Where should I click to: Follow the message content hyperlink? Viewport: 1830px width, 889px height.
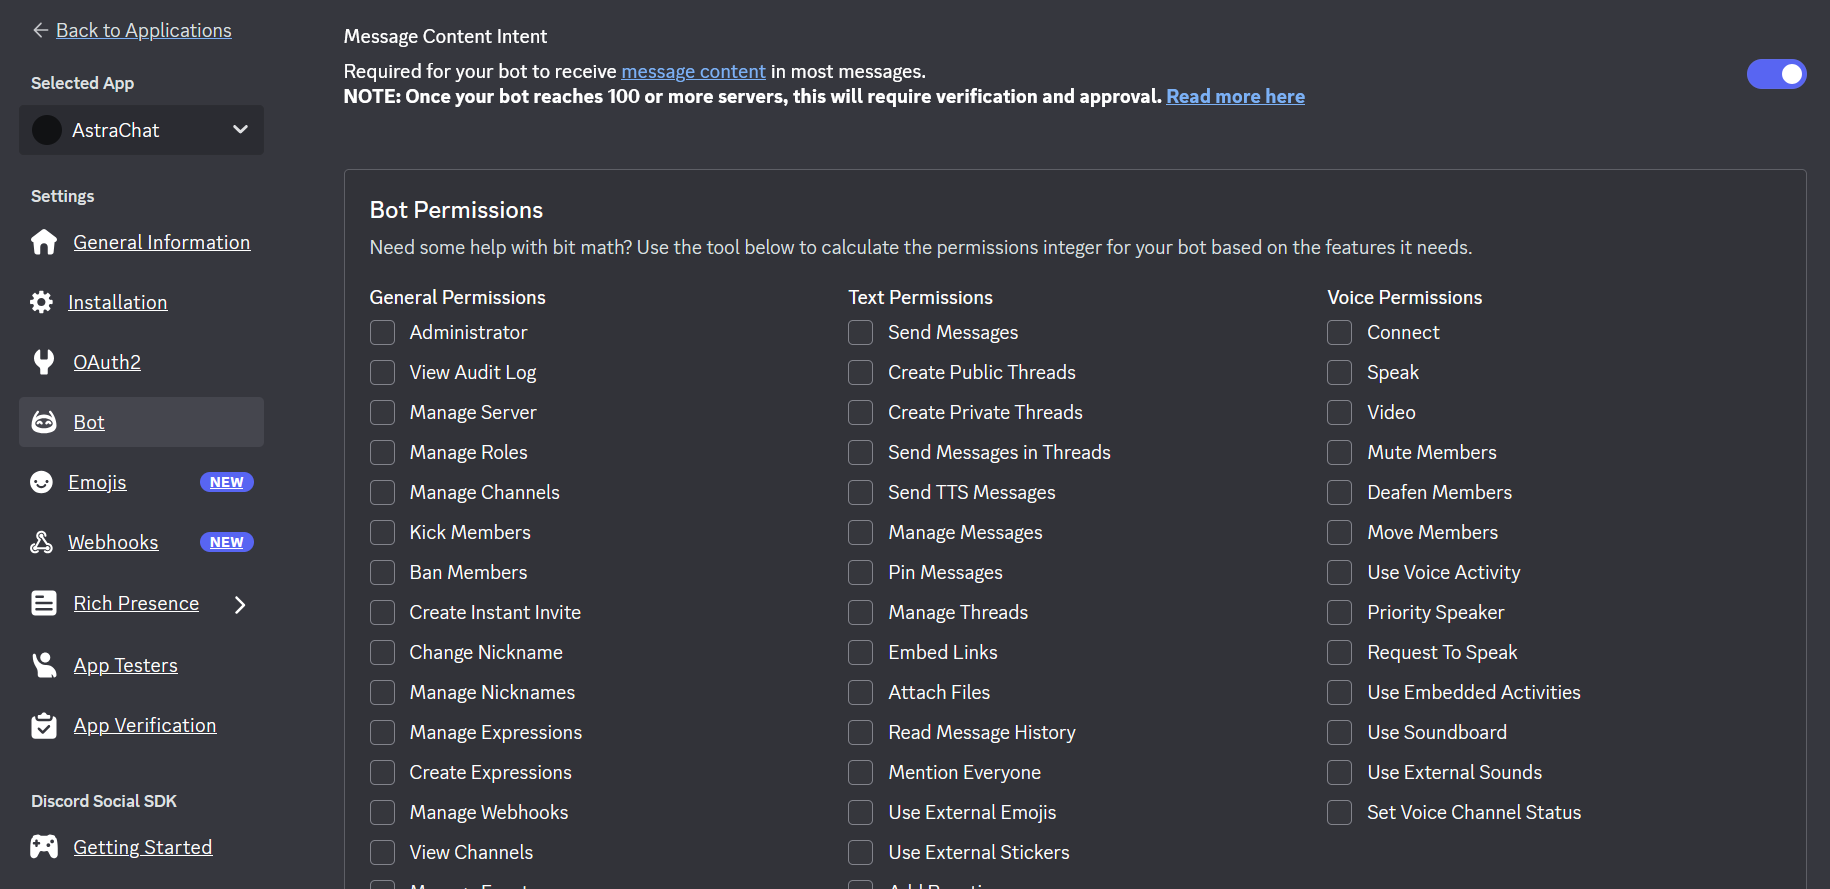pos(693,71)
